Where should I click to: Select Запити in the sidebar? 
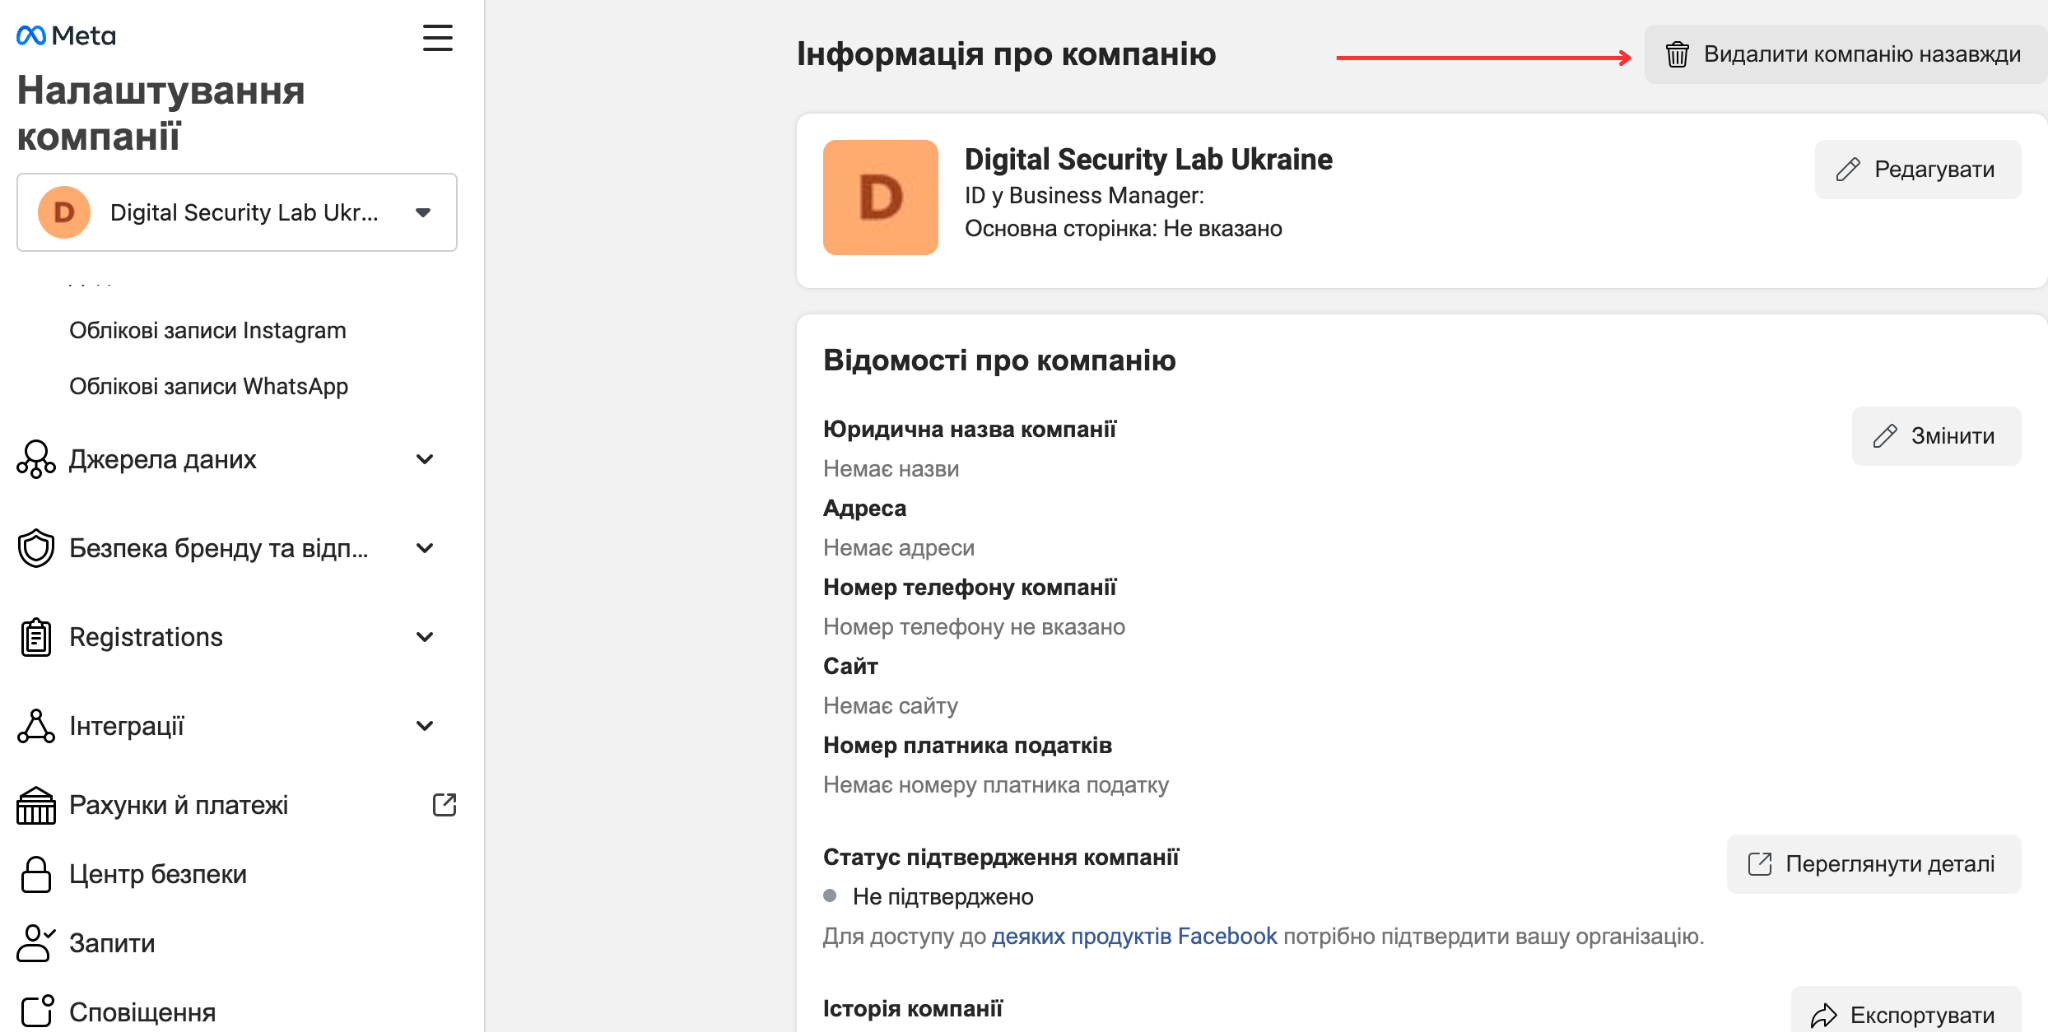[111, 943]
